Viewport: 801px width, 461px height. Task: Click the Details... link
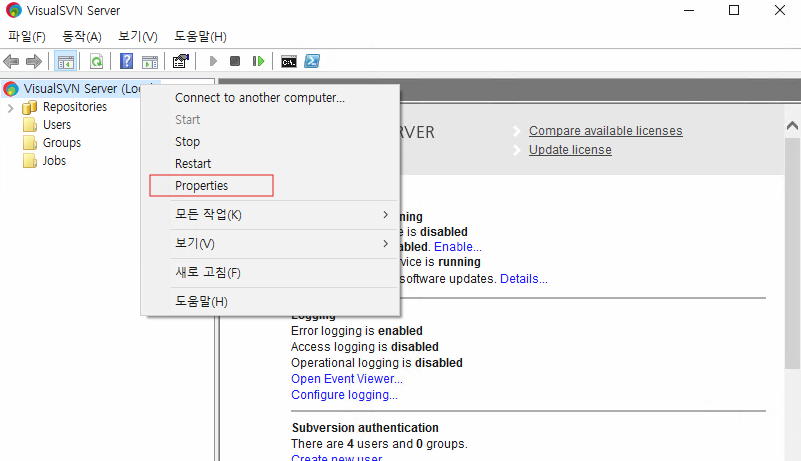pos(524,279)
